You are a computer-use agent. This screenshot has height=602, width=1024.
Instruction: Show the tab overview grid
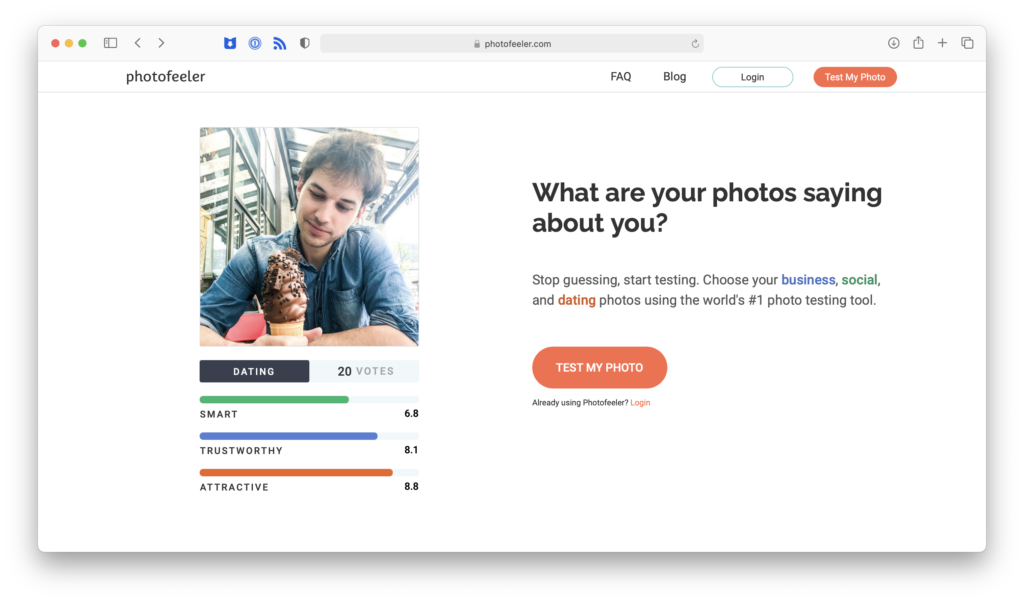point(967,43)
